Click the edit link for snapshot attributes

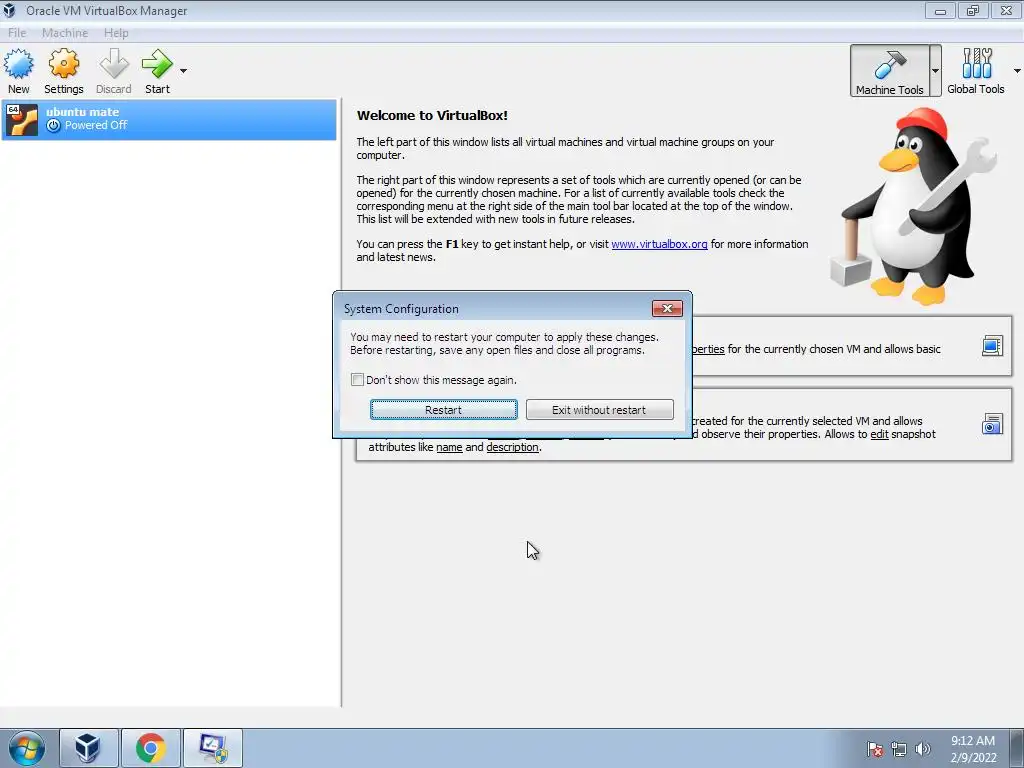point(879,434)
